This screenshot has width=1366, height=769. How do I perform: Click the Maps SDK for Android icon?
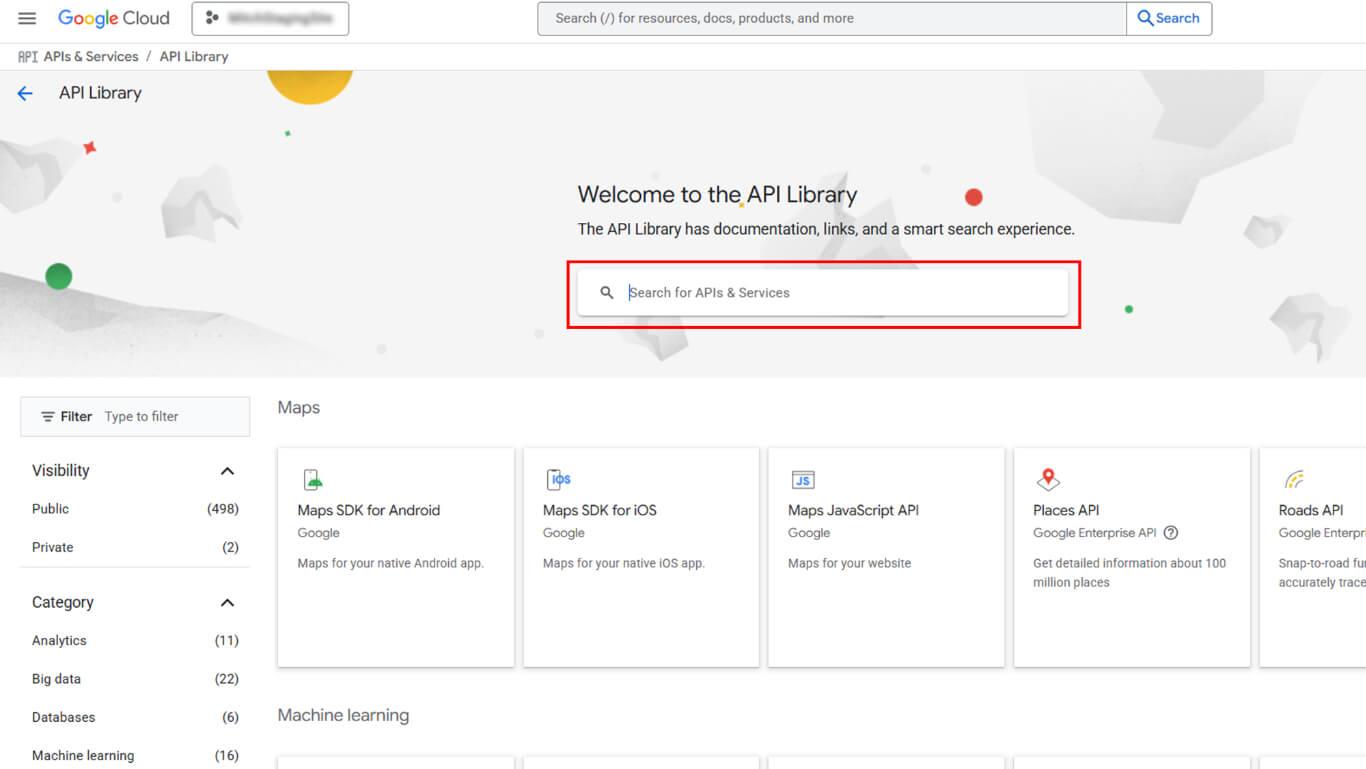coord(313,480)
